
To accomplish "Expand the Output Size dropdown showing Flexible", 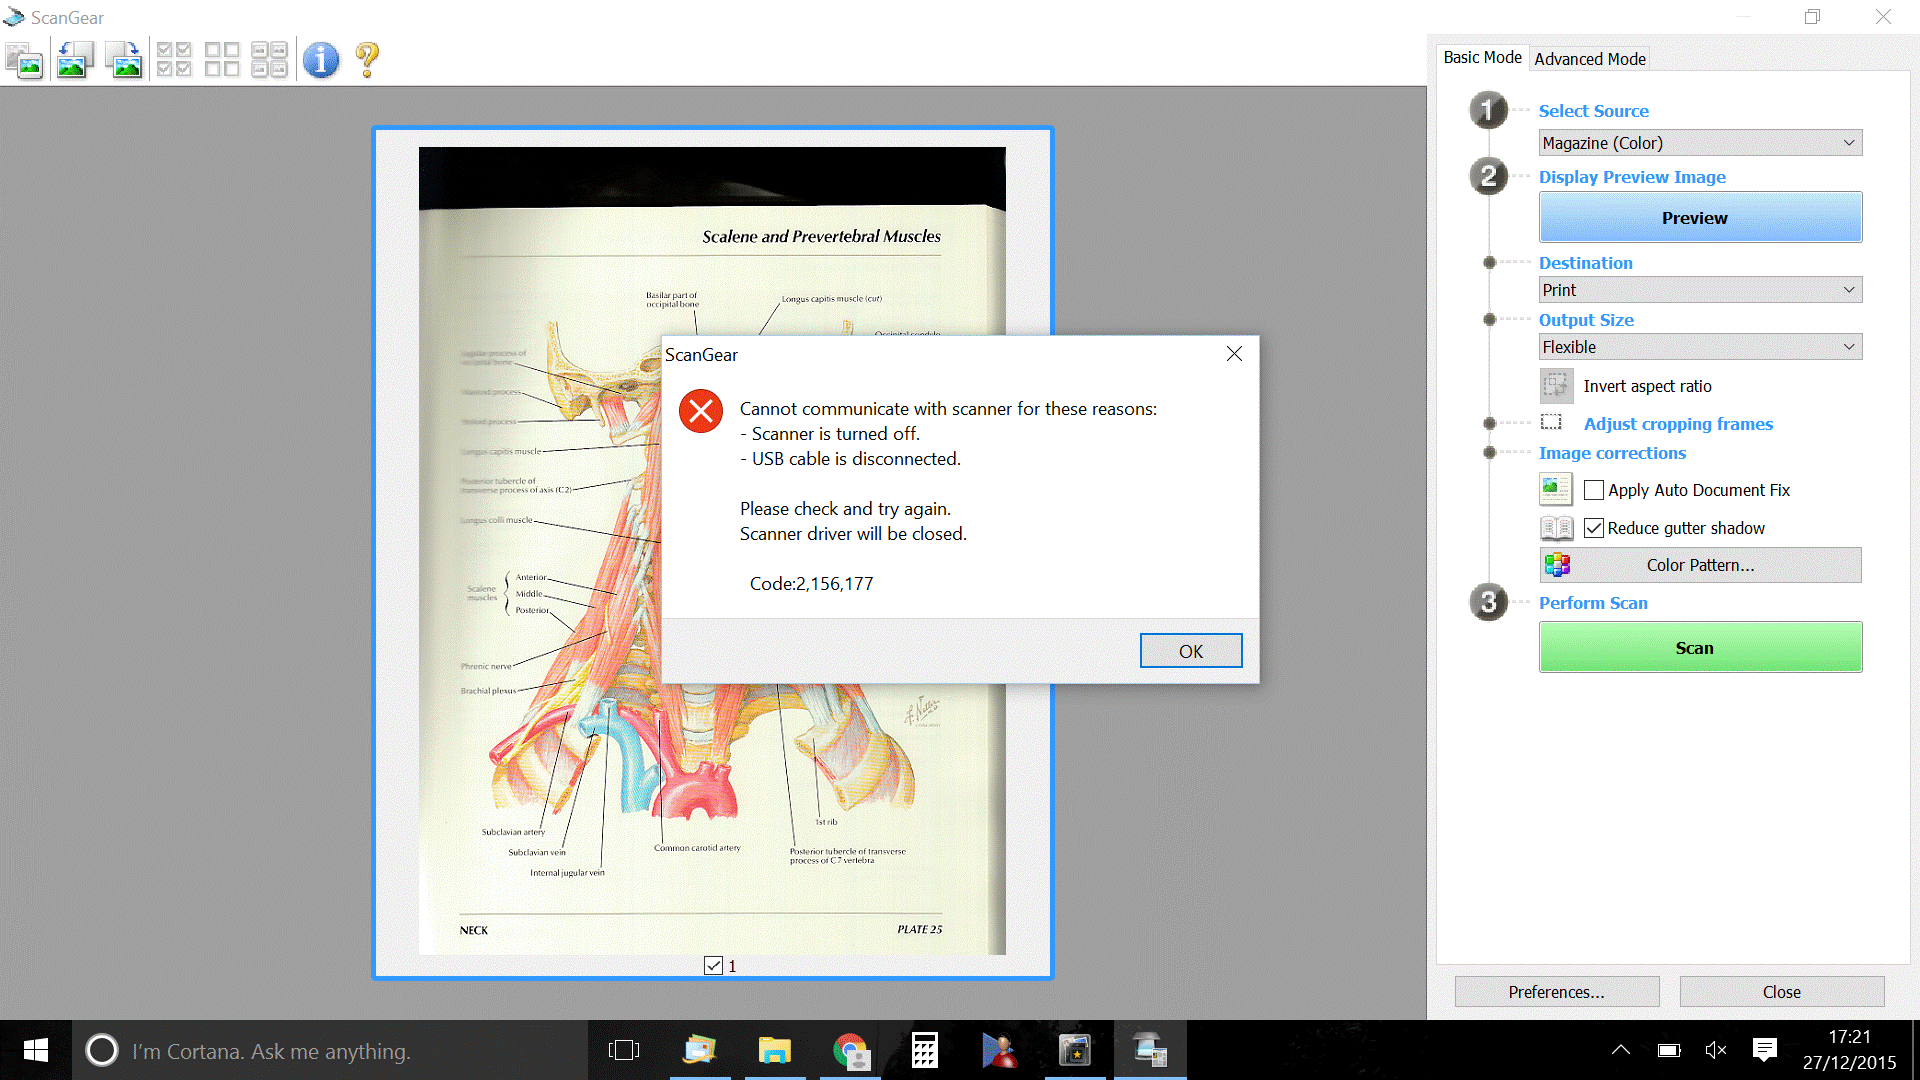I will click(1700, 347).
